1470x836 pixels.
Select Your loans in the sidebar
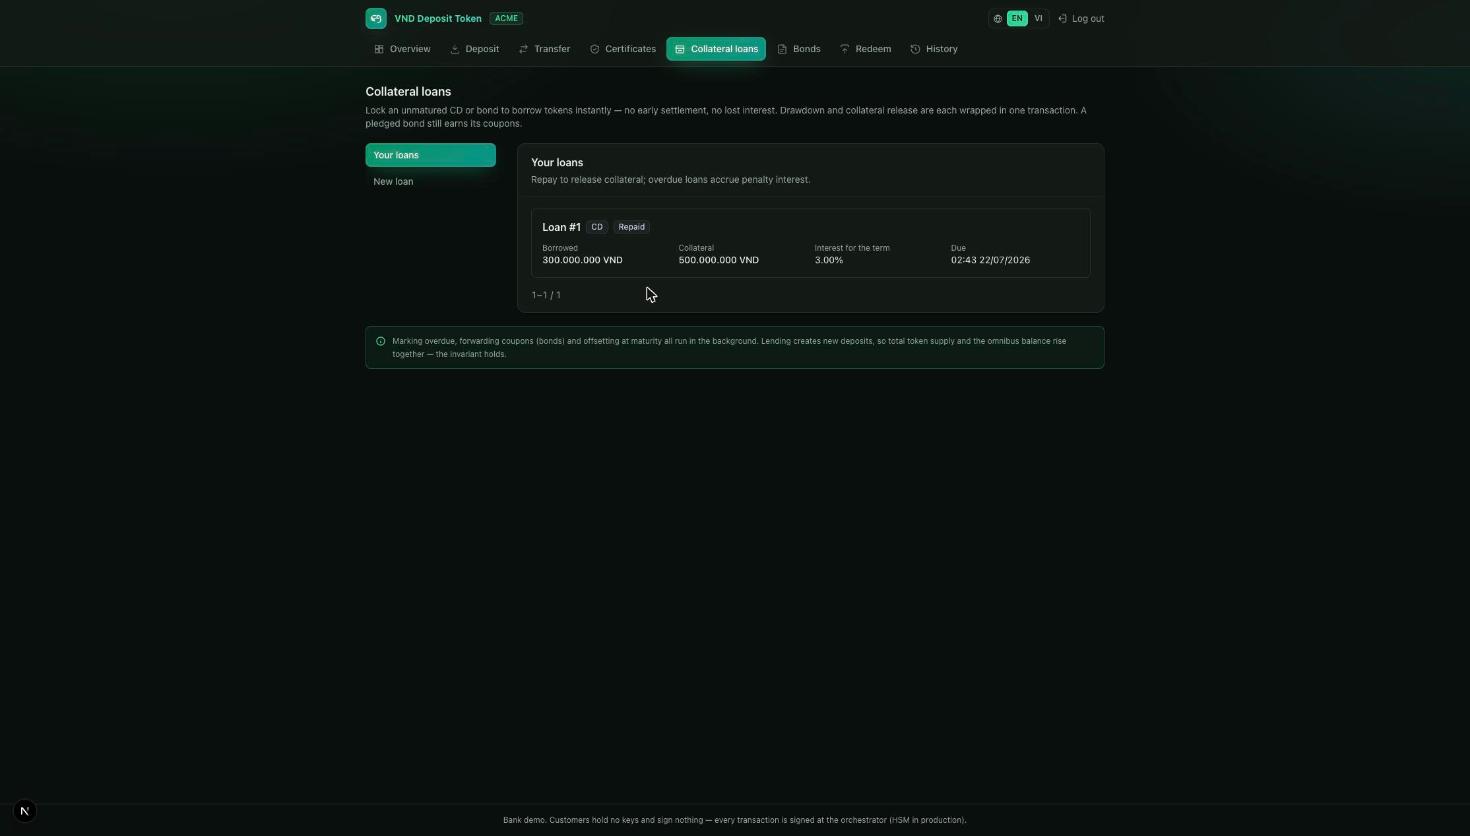pyautogui.click(x=430, y=155)
